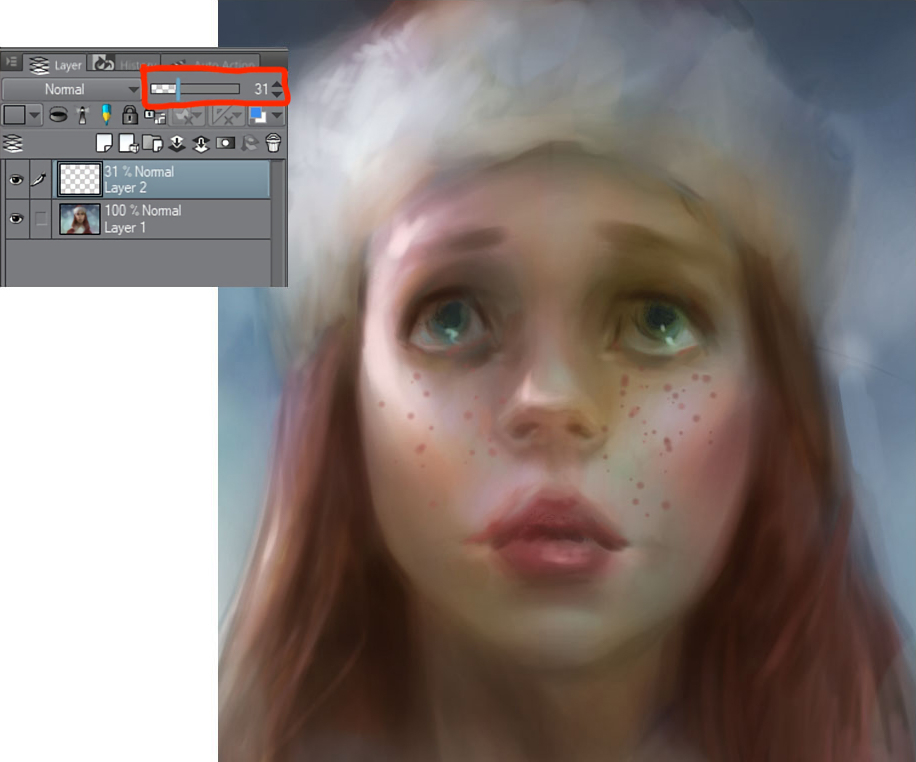Click the Lock Layer padlock icon
This screenshot has width=916, height=762.
click(130, 115)
